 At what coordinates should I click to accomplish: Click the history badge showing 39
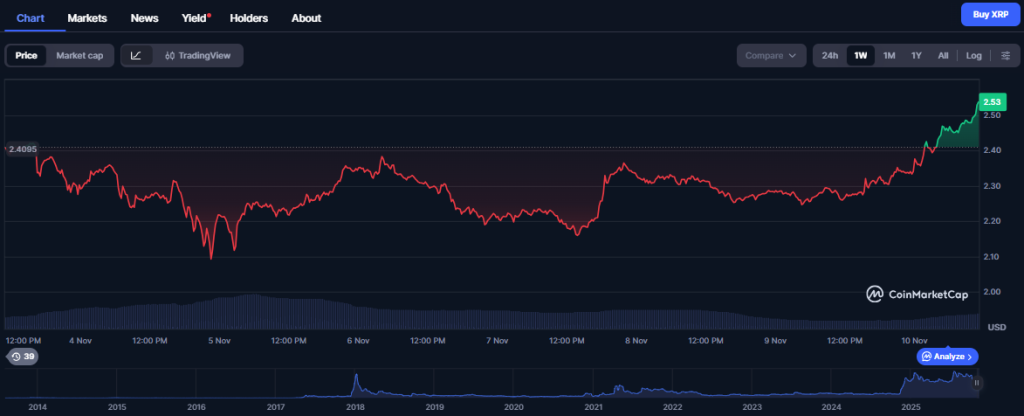pos(22,356)
